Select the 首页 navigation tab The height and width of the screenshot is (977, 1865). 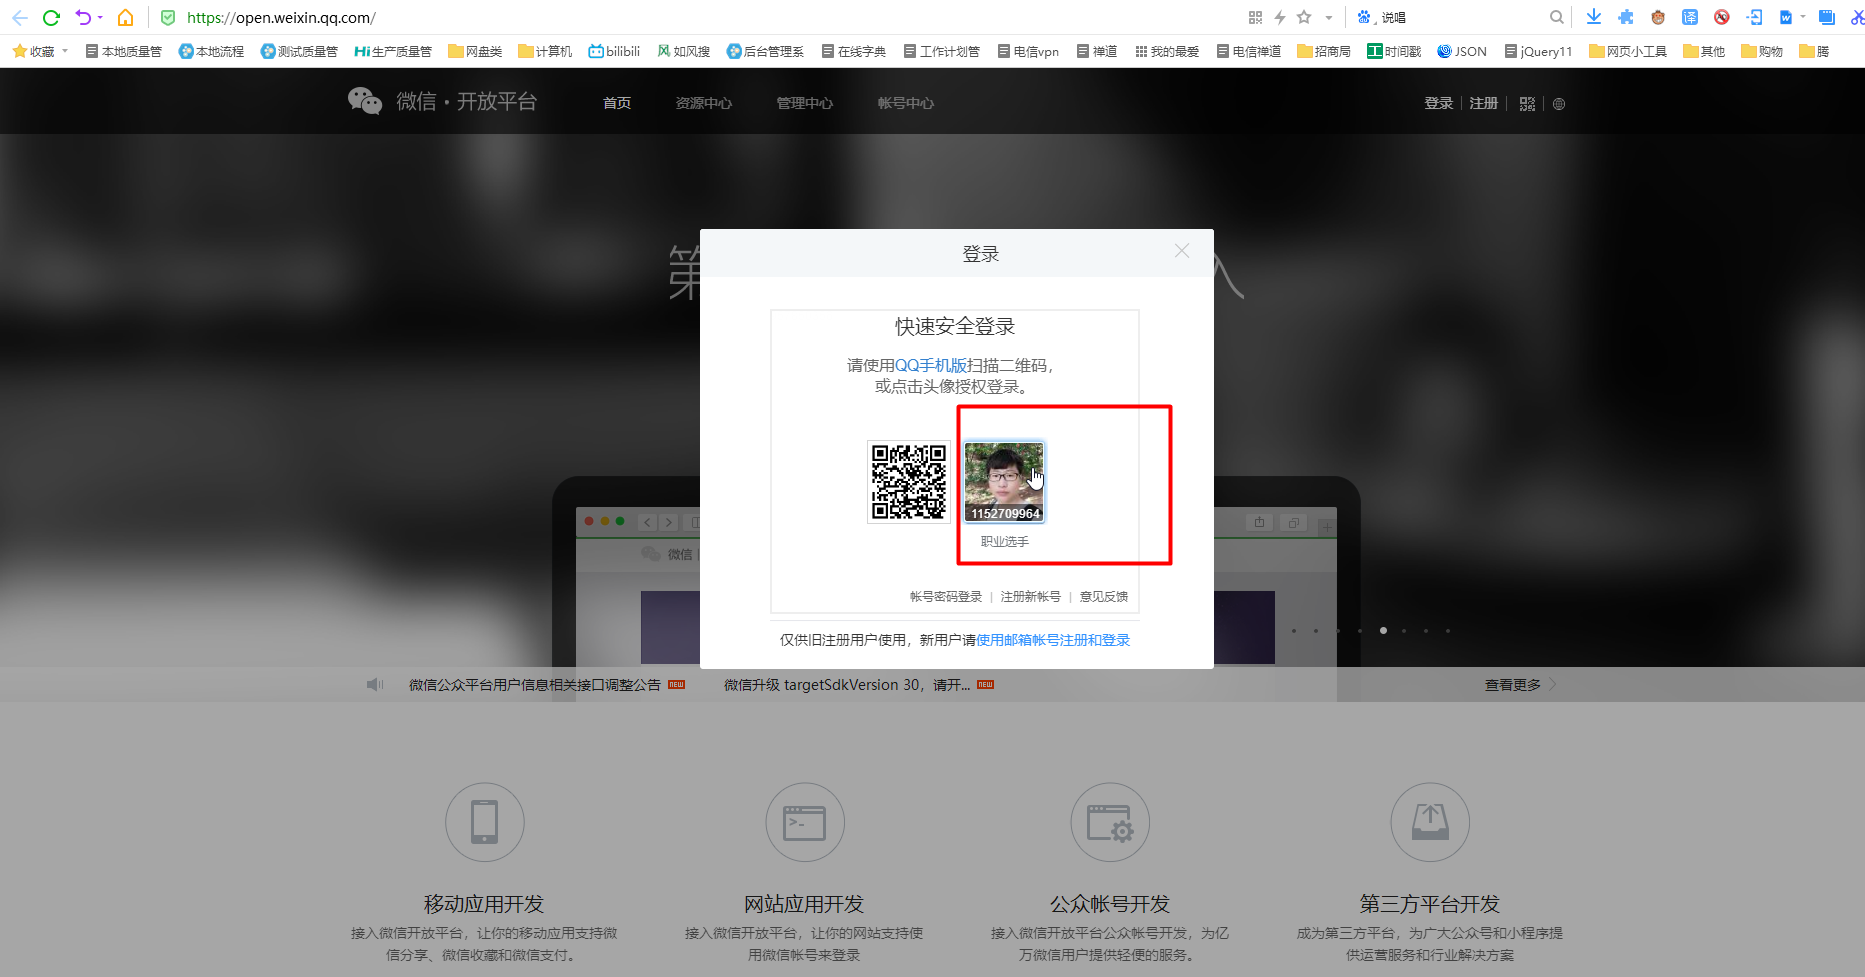[x=617, y=103]
